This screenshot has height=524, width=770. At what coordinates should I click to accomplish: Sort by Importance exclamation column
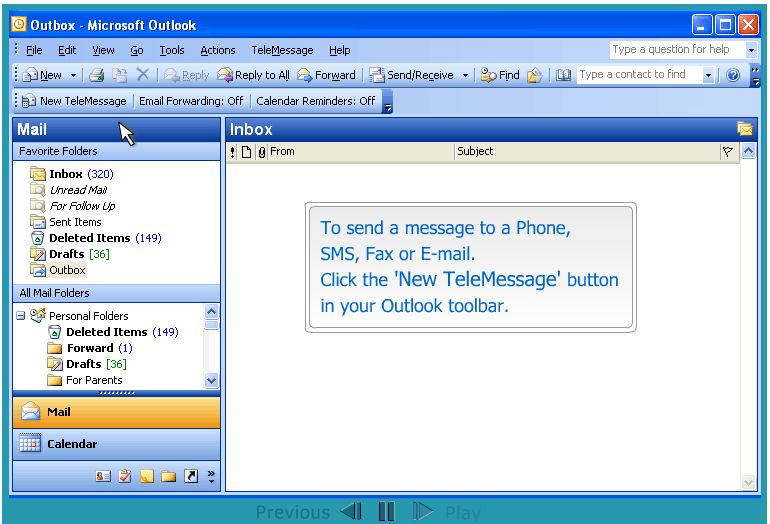232,152
